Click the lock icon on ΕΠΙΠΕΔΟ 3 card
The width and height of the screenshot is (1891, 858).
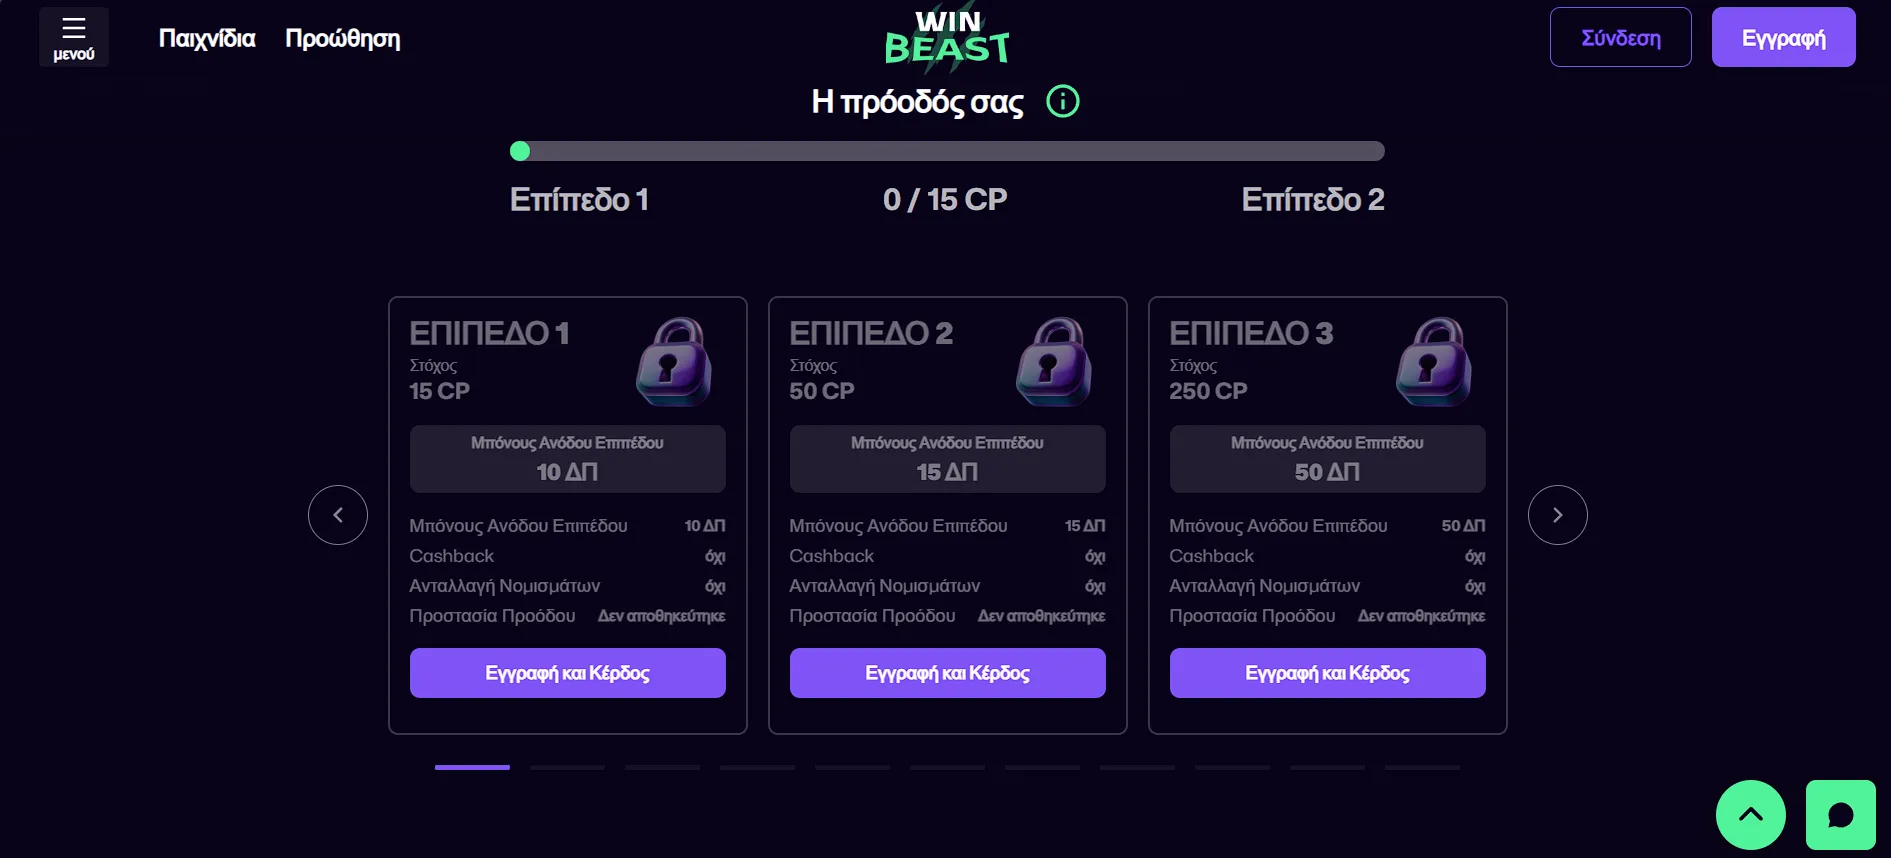pos(1434,361)
